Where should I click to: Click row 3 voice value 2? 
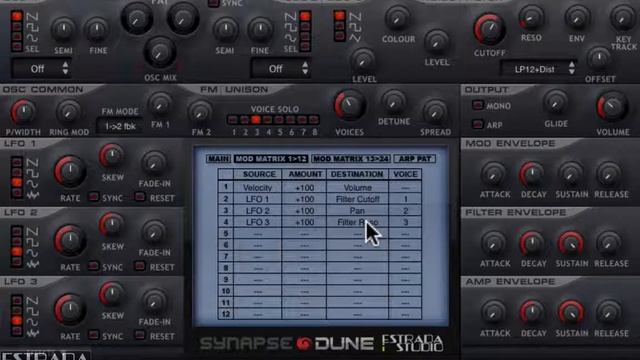coord(405,211)
